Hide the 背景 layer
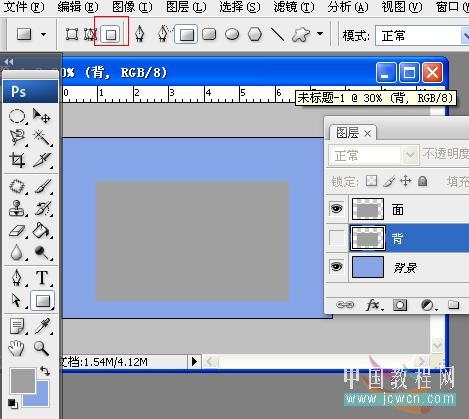Screen dimensions: 469x419 coord(336,267)
